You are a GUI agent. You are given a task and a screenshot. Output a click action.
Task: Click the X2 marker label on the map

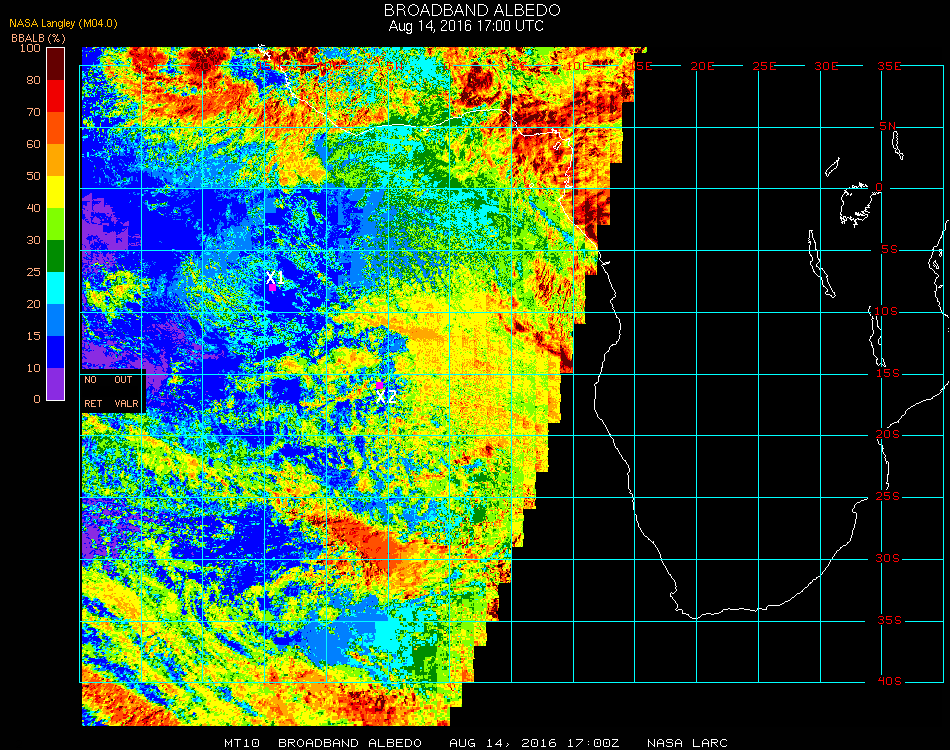tap(385, 397)
